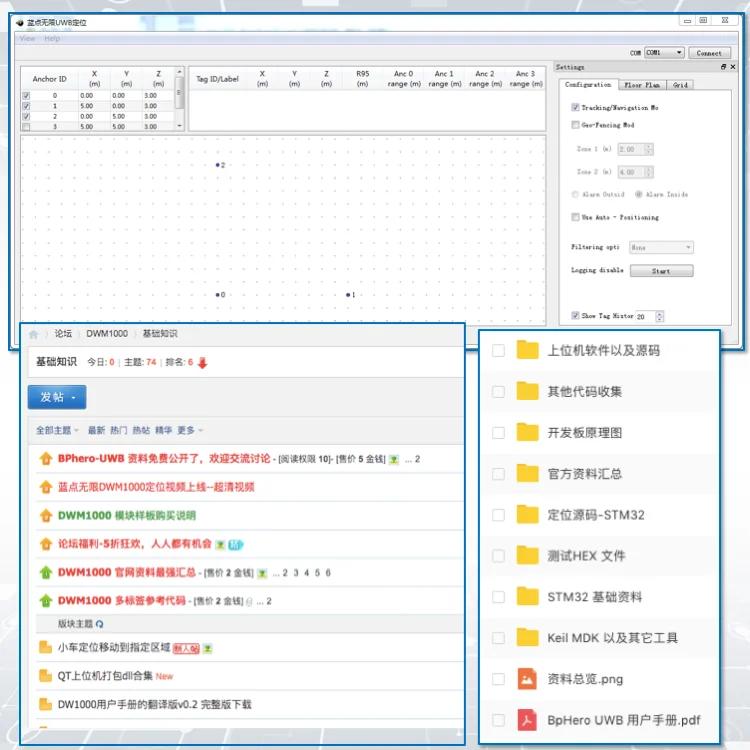
Task: Click the Connect button
Action: [709, 53]
